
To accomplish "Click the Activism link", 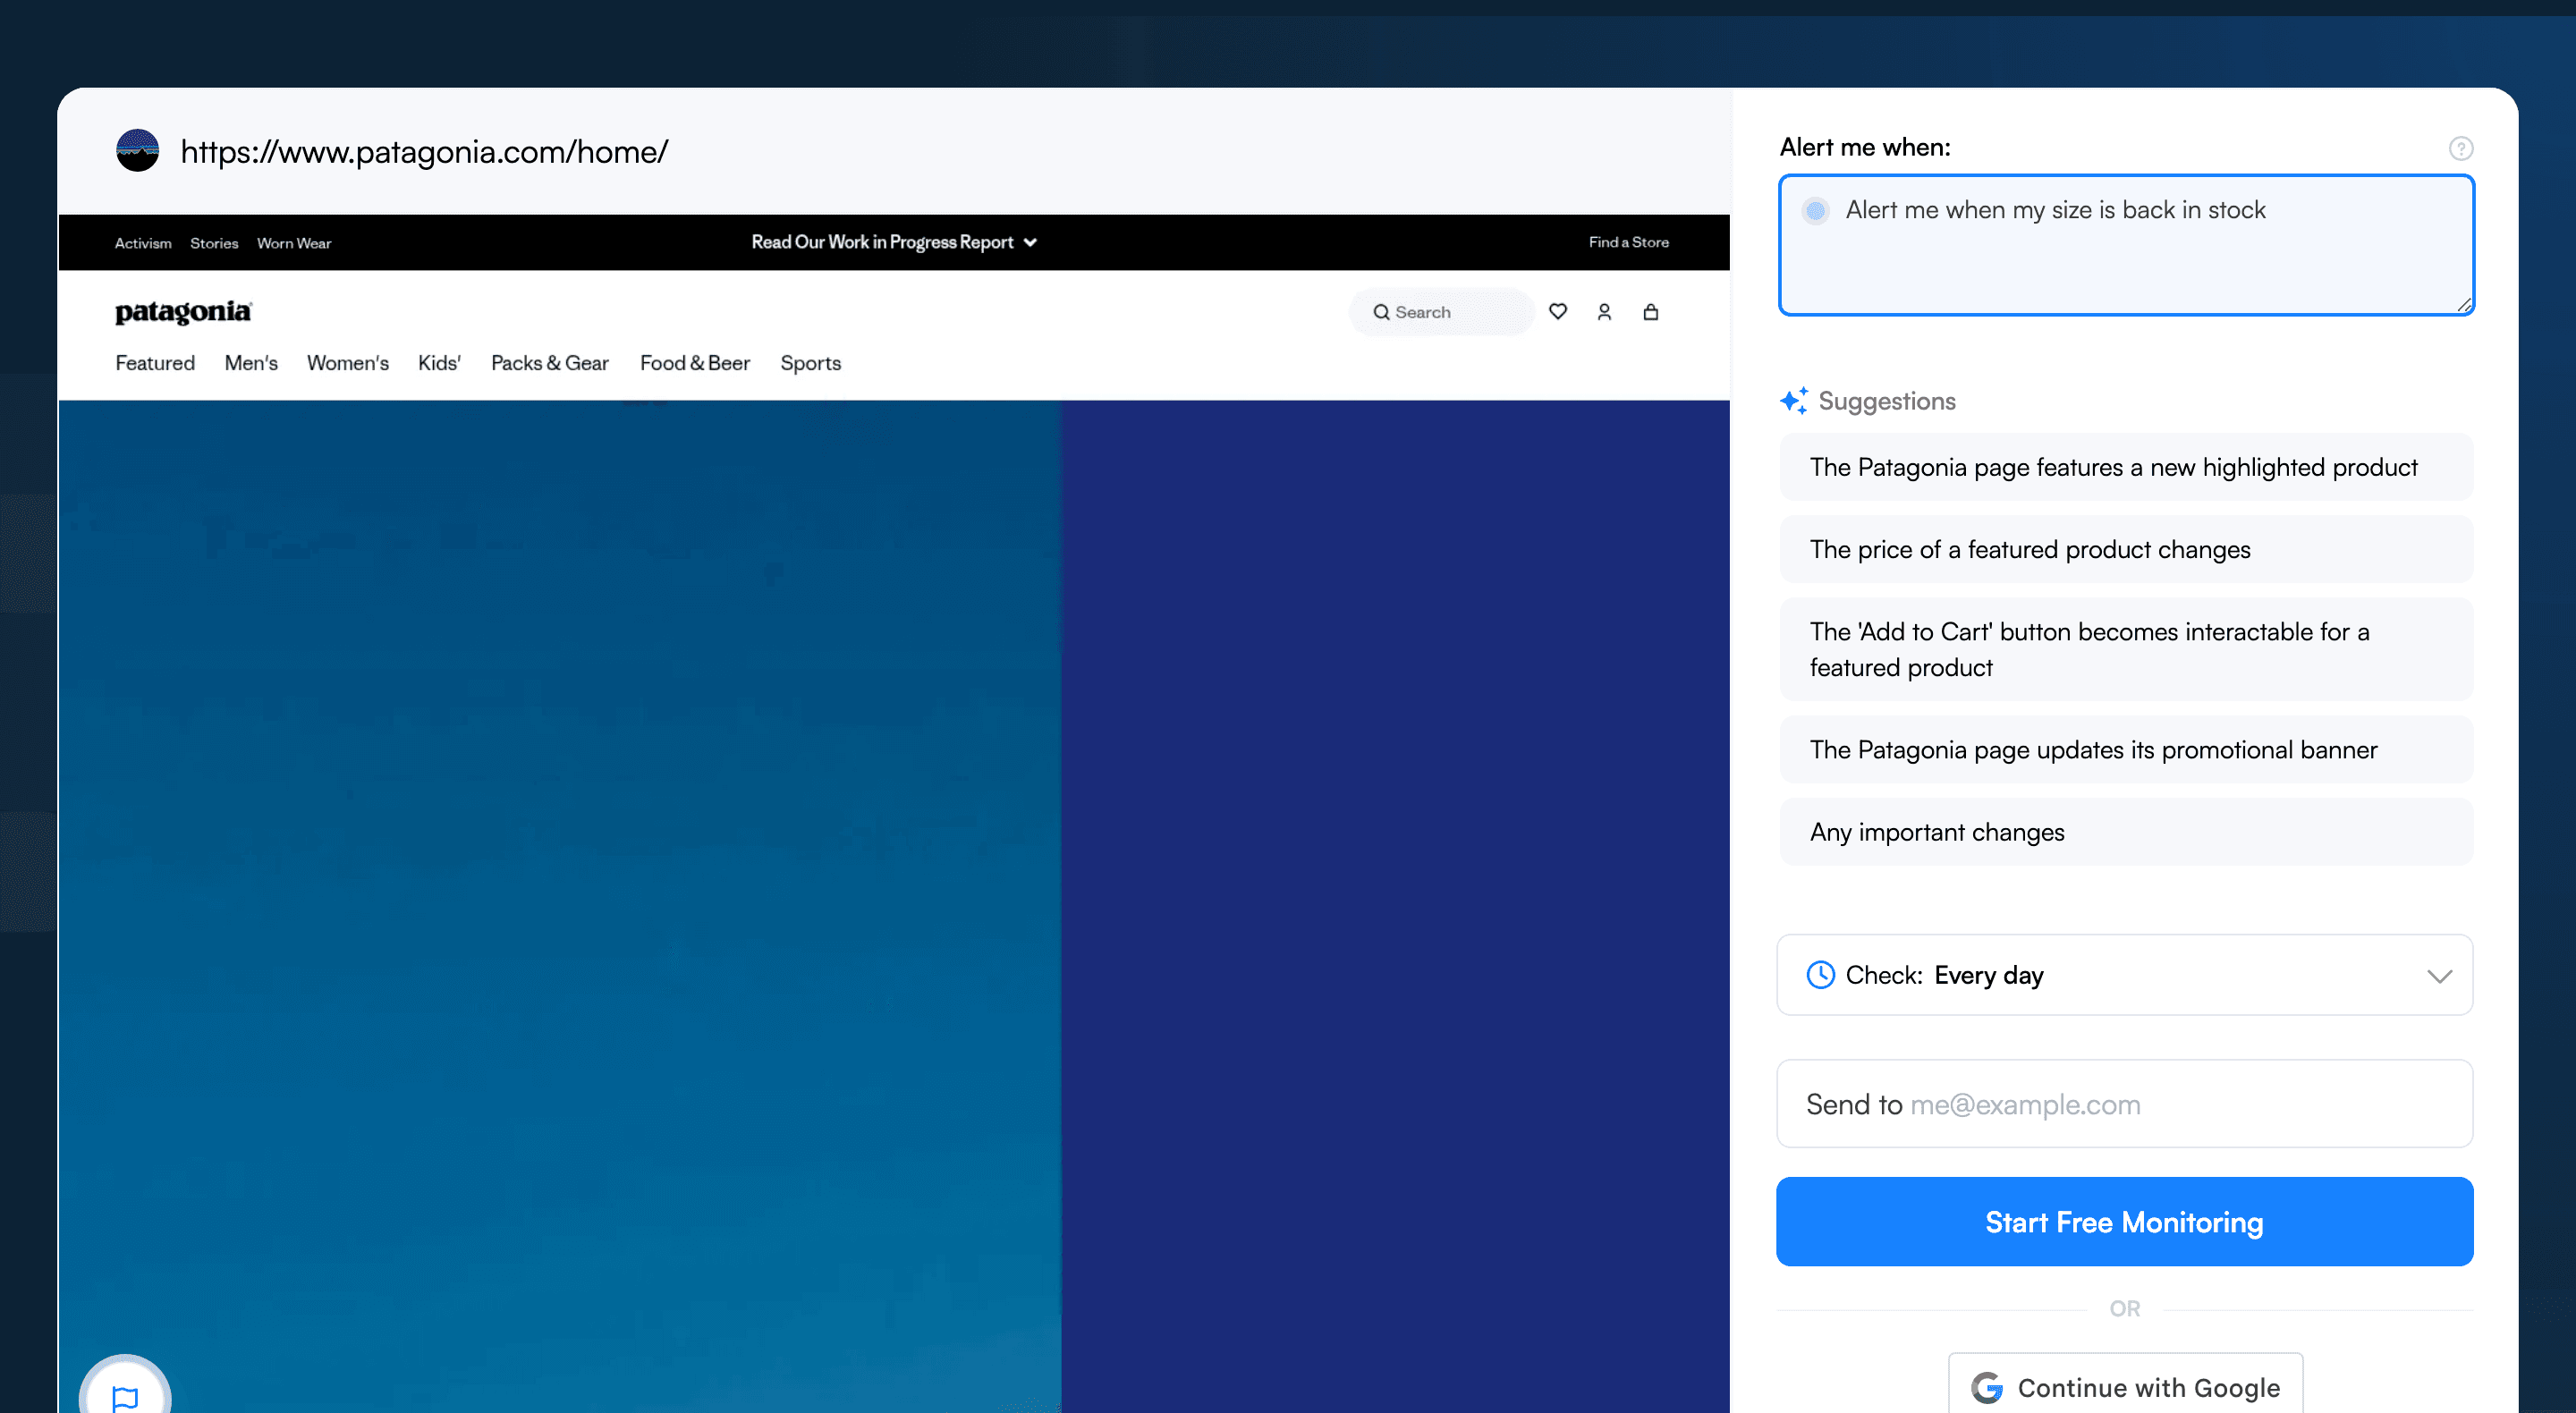I will click(x=143, y=243).
